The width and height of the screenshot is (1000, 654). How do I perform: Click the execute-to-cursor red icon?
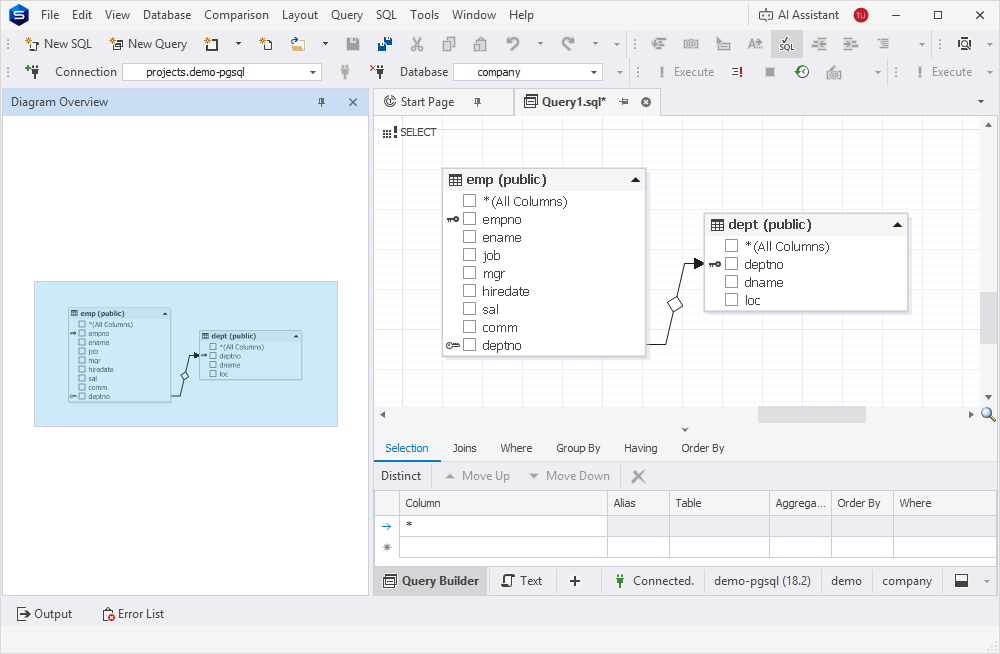coord(737,72)
